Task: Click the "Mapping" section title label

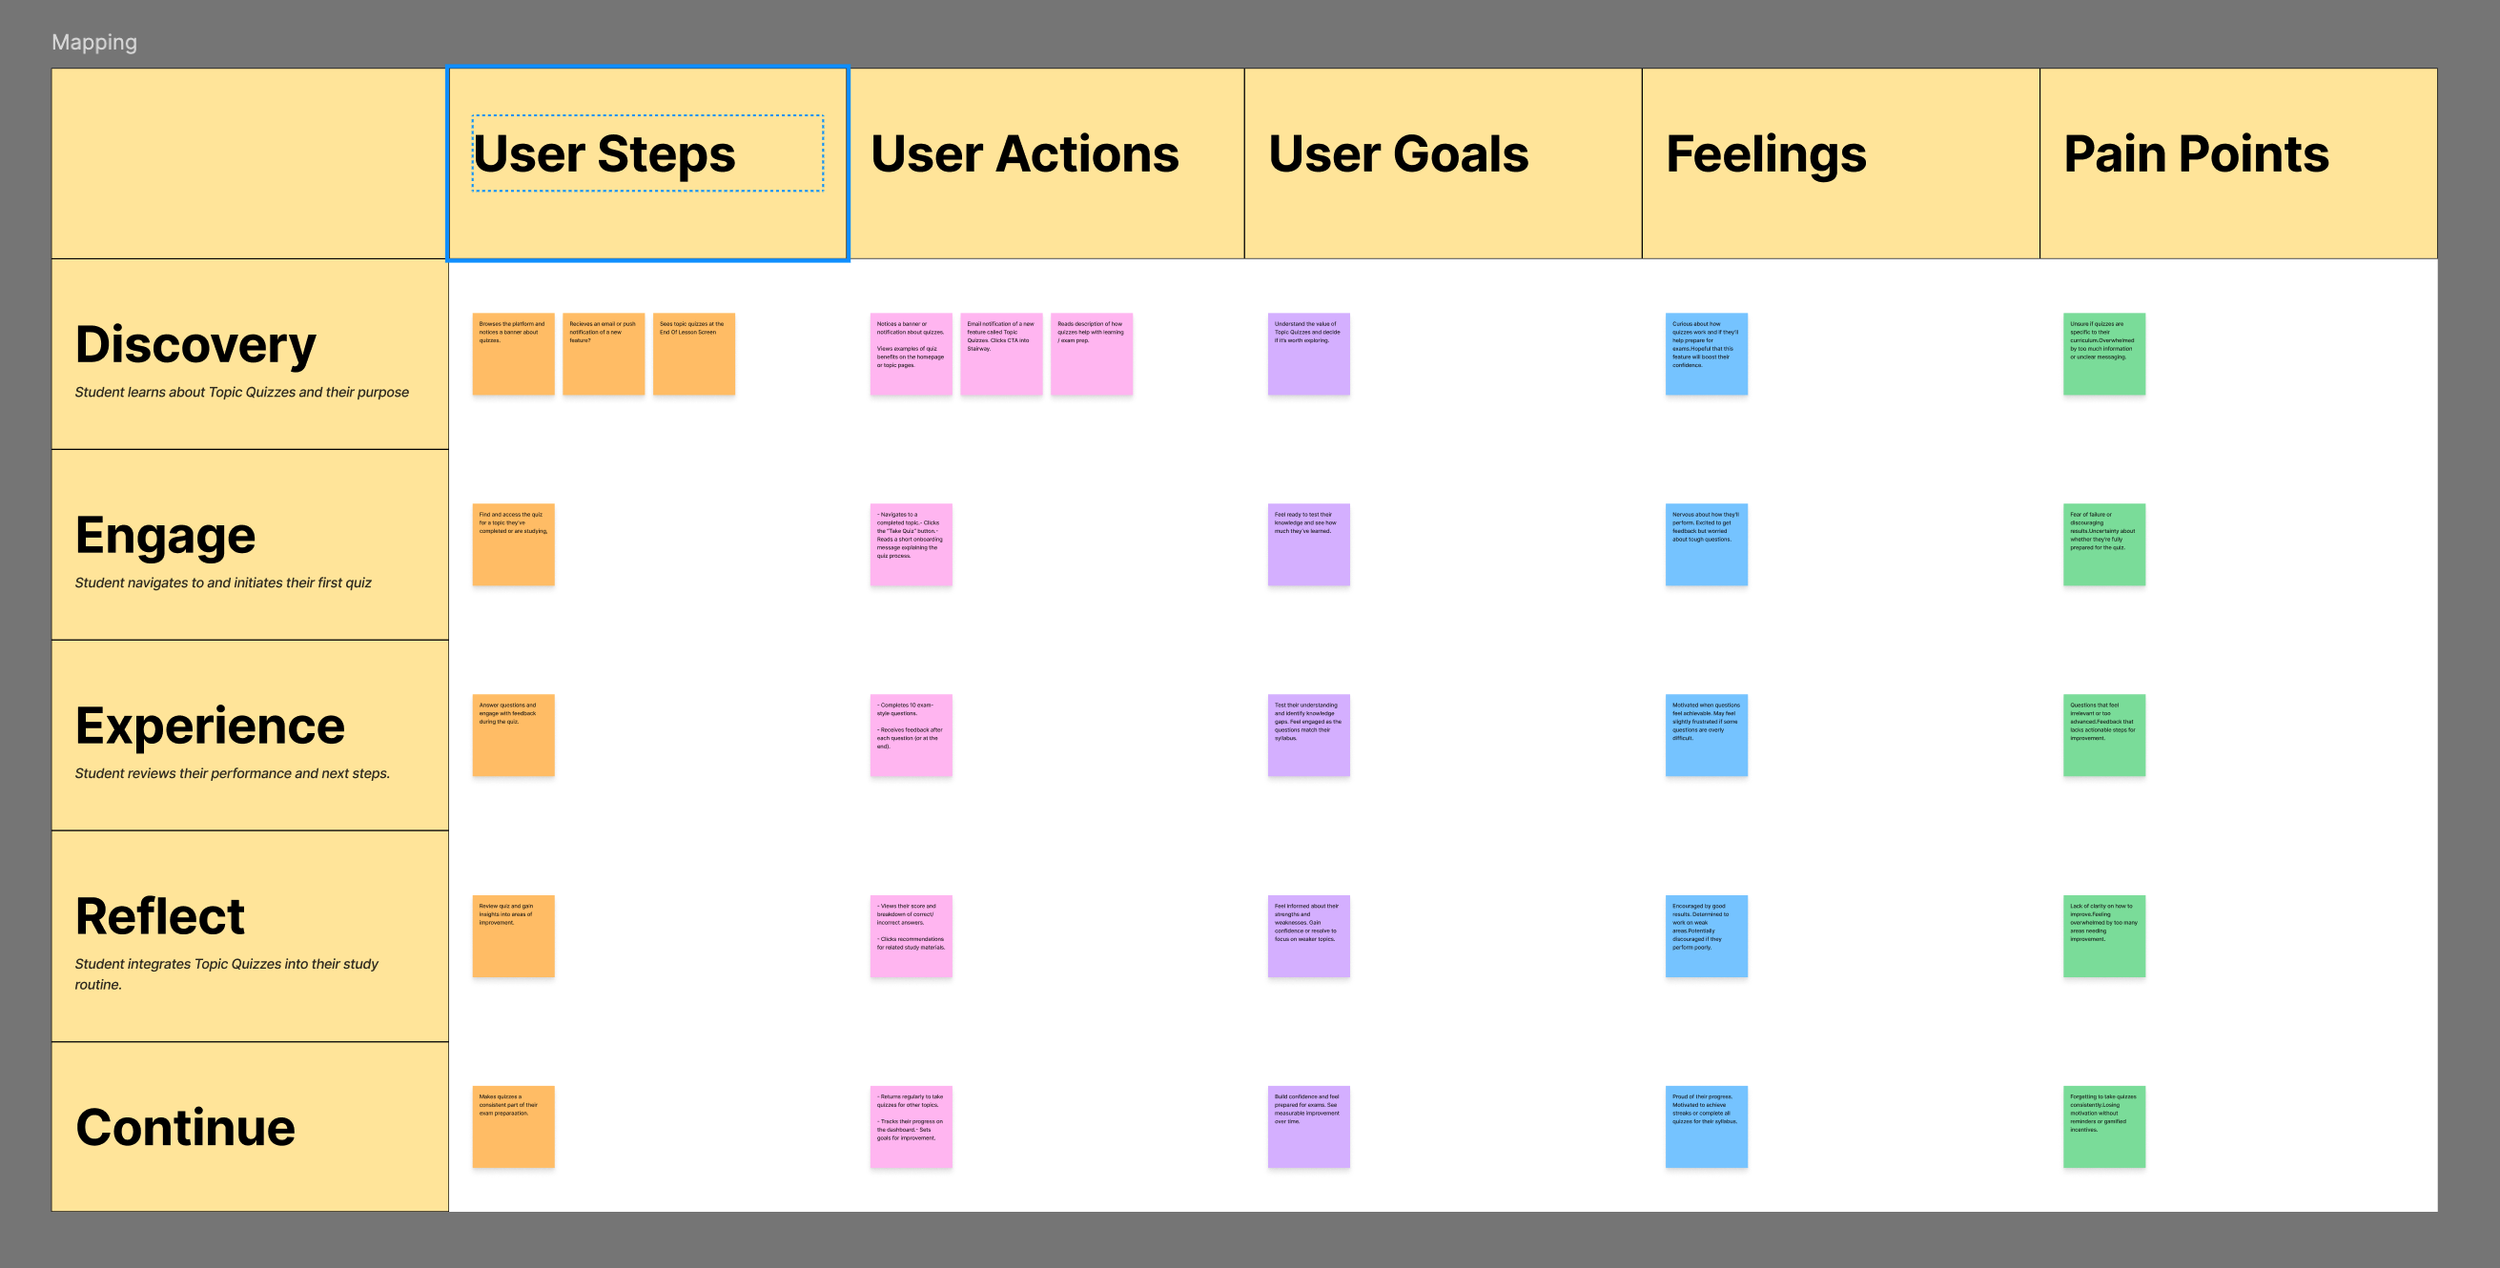Action: pos(94,42)
